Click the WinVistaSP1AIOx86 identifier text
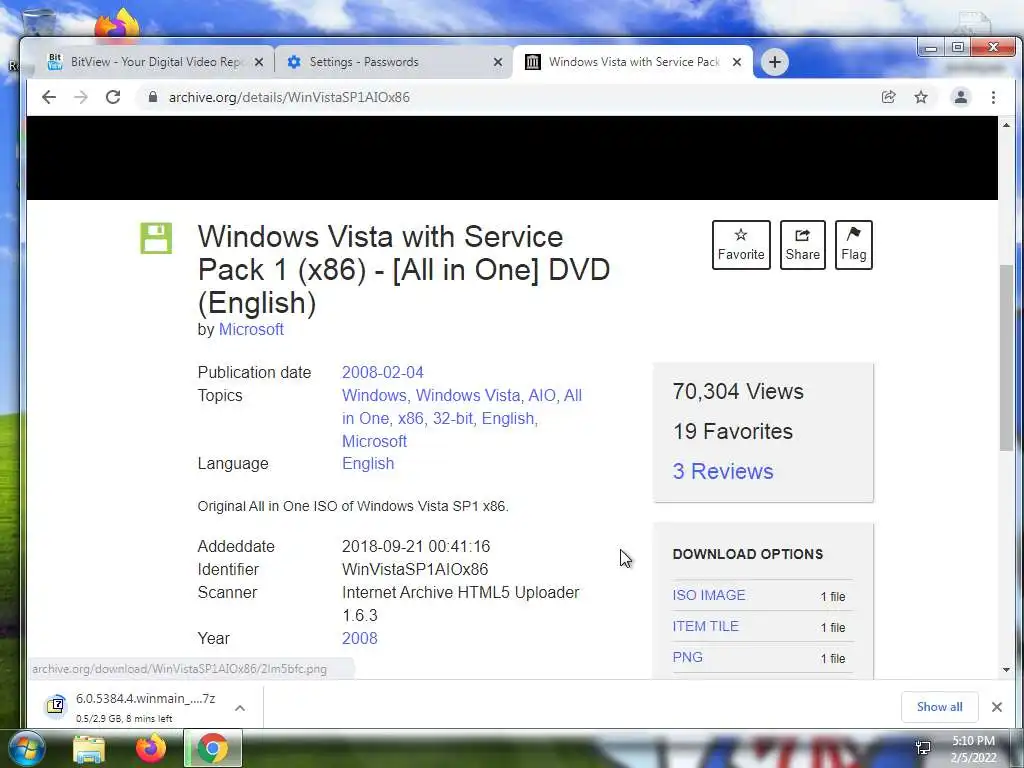The image size is (1024, 768). (415, 569)
